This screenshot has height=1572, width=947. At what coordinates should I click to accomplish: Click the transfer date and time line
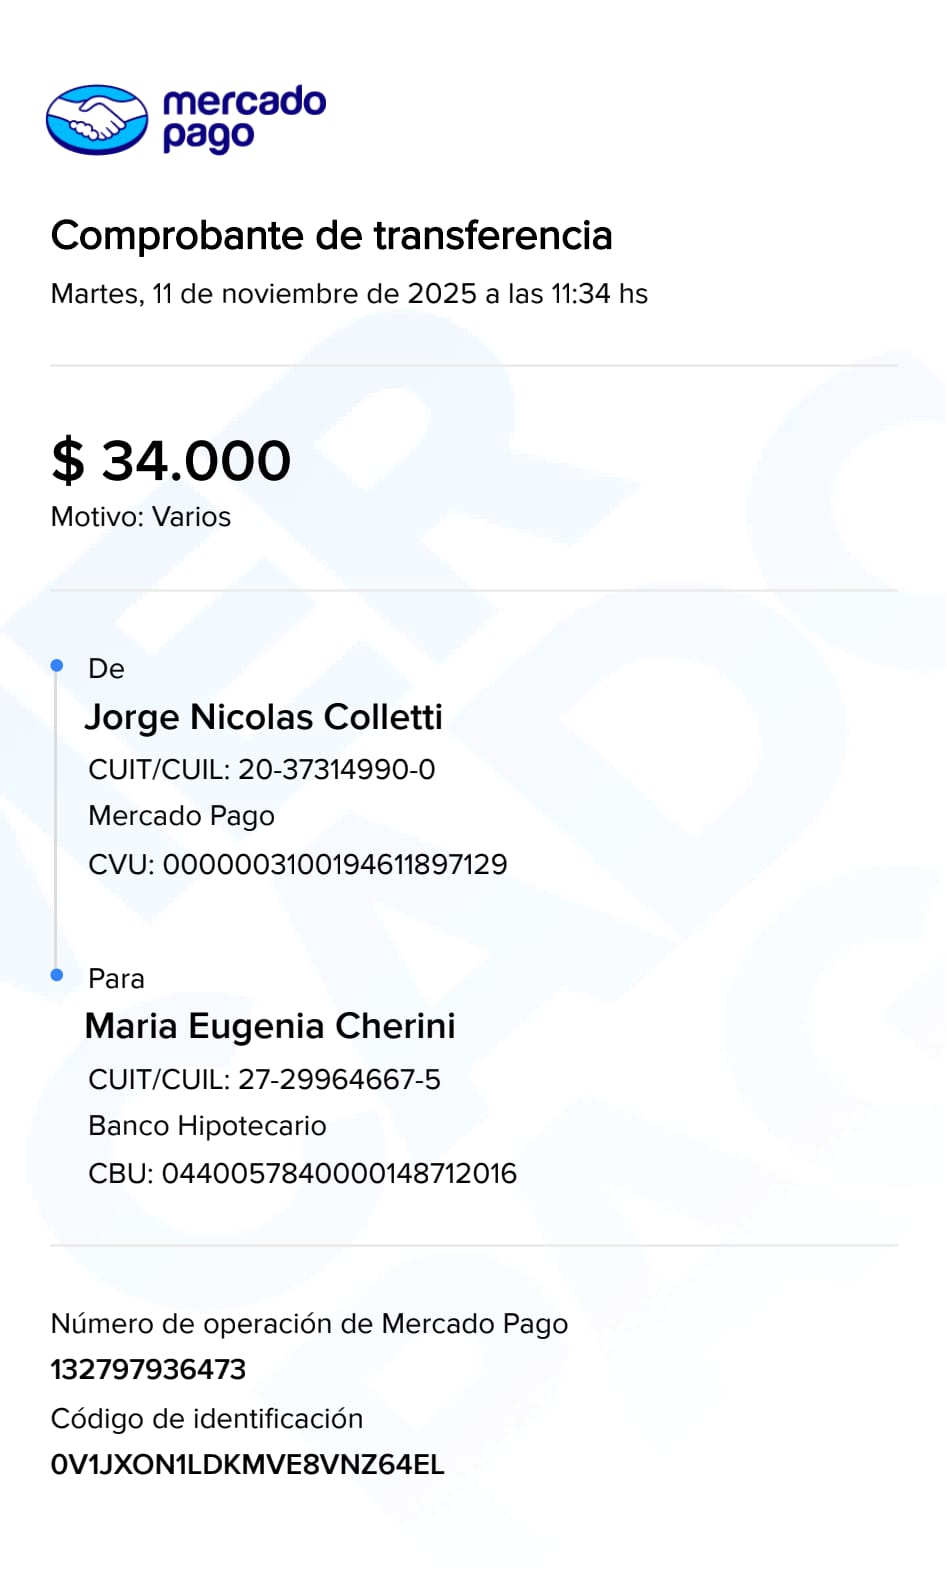(x=349, y=294)
